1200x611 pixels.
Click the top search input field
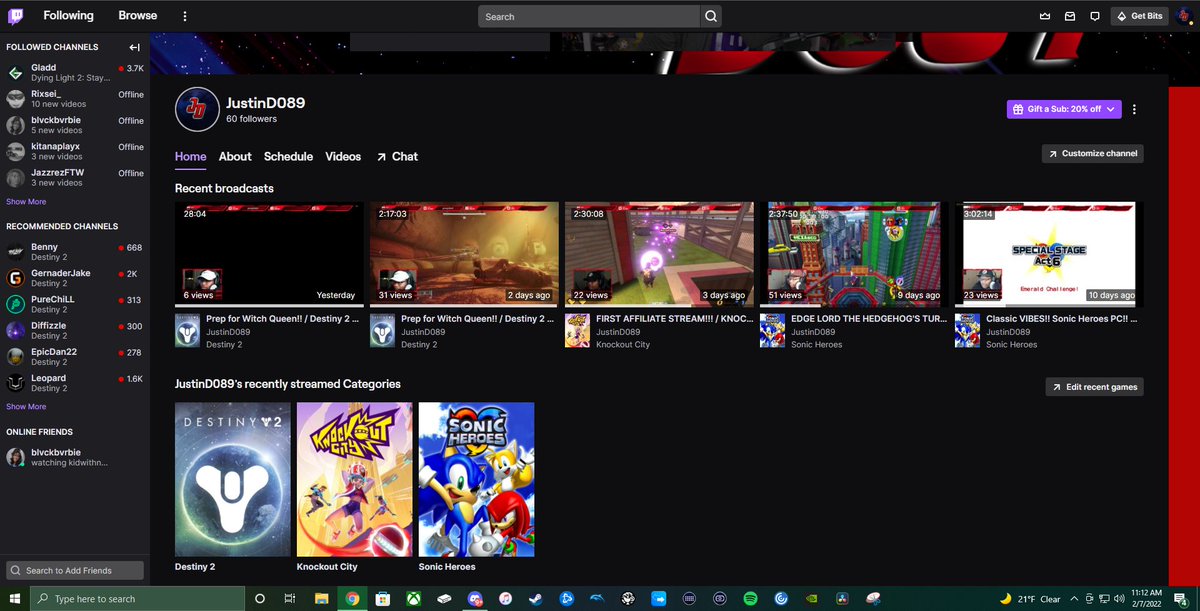[x=589, y=16]
